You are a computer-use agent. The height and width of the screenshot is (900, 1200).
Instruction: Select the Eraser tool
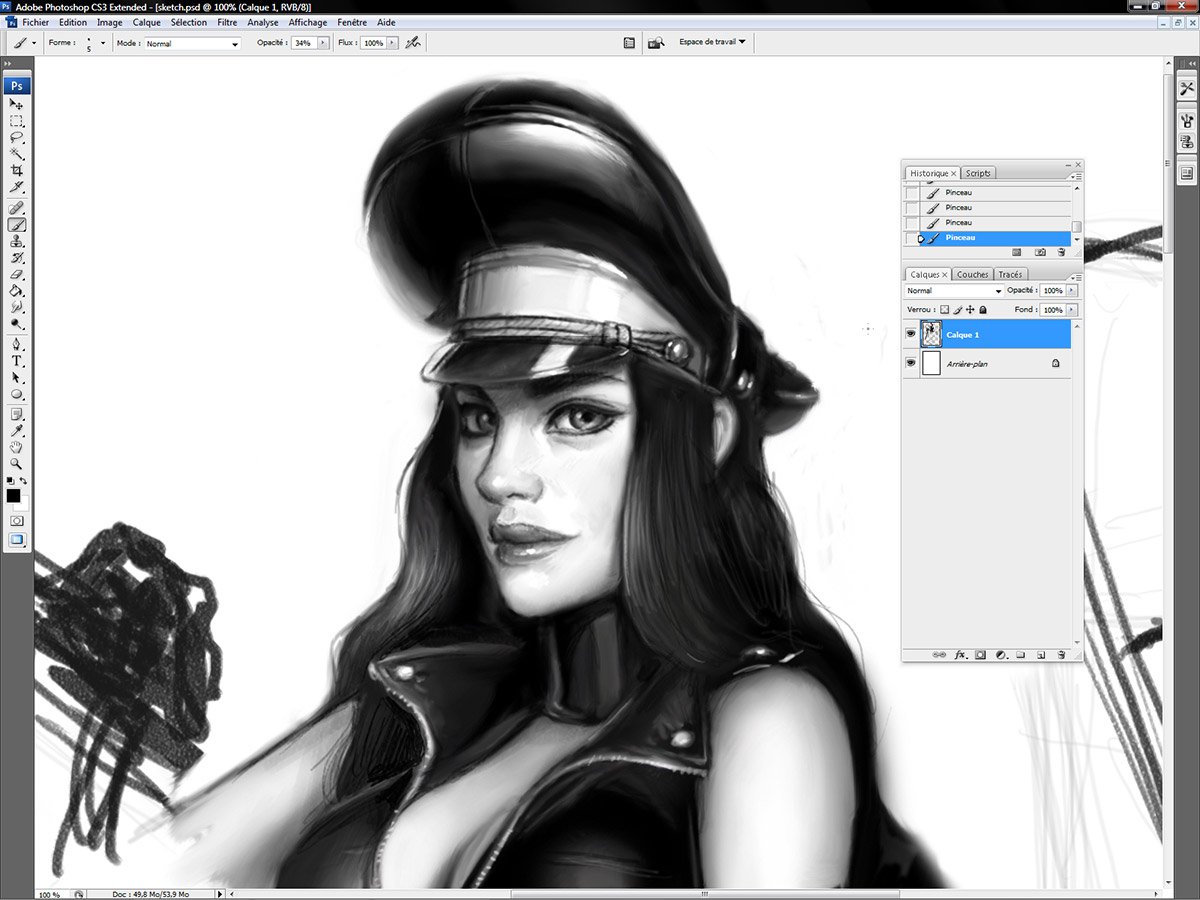pyautogui.click(x=17, y=275)
